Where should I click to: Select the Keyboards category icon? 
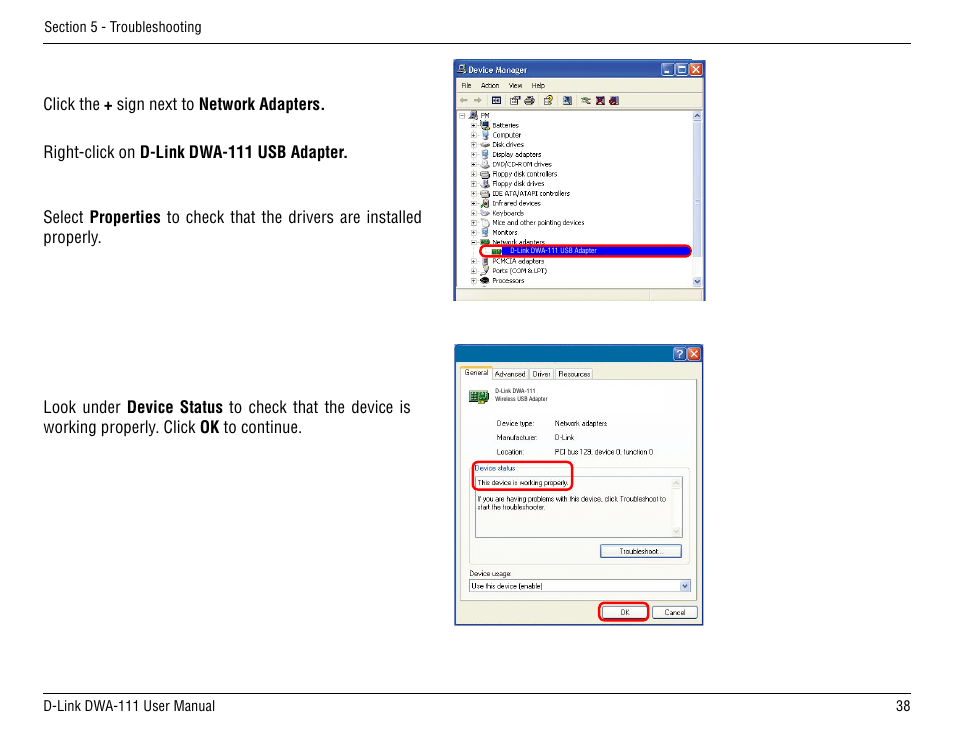click(x=485, y=213)
